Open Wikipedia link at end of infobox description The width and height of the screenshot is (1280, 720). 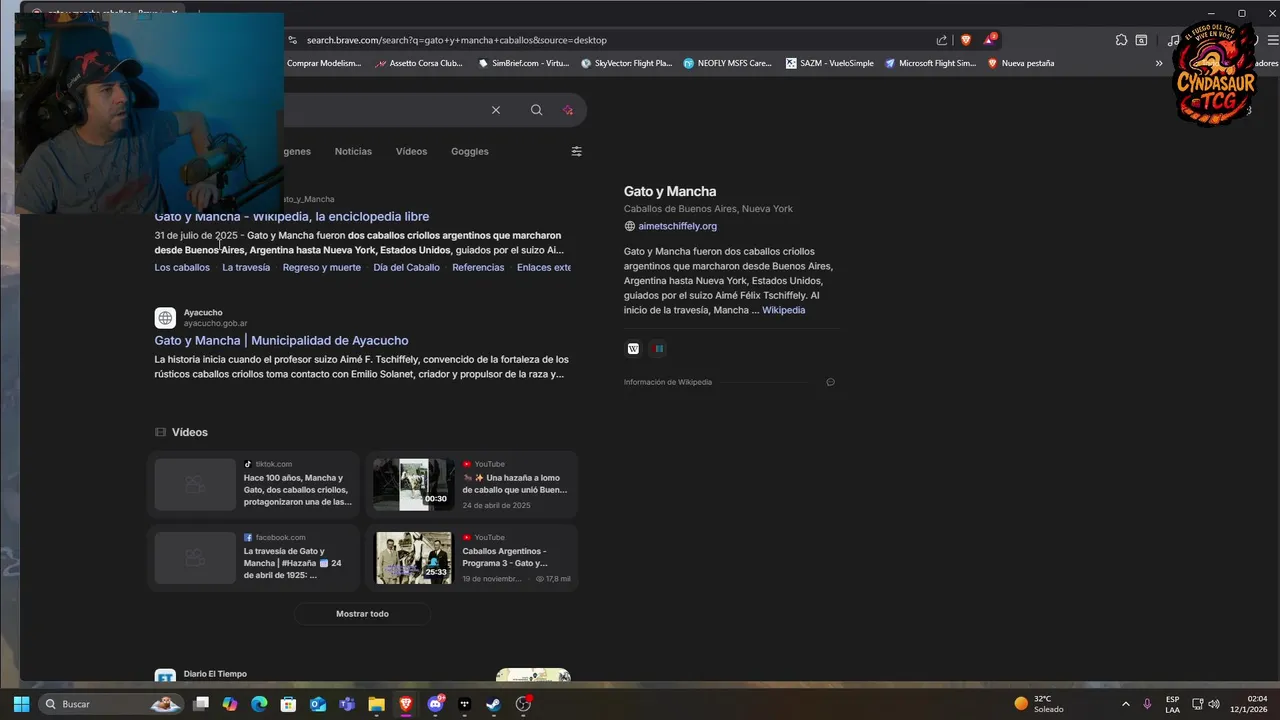pyautogui.click(x=783, y=310)
